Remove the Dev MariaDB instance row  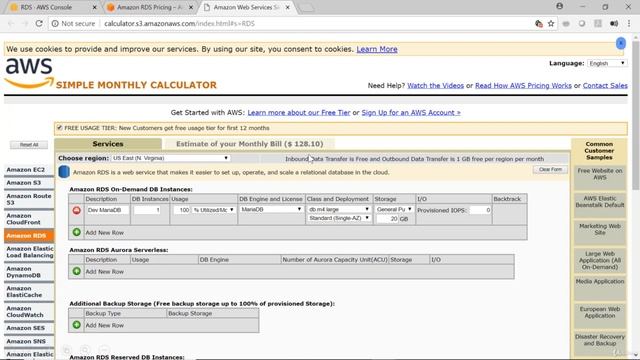pos(76,210)
